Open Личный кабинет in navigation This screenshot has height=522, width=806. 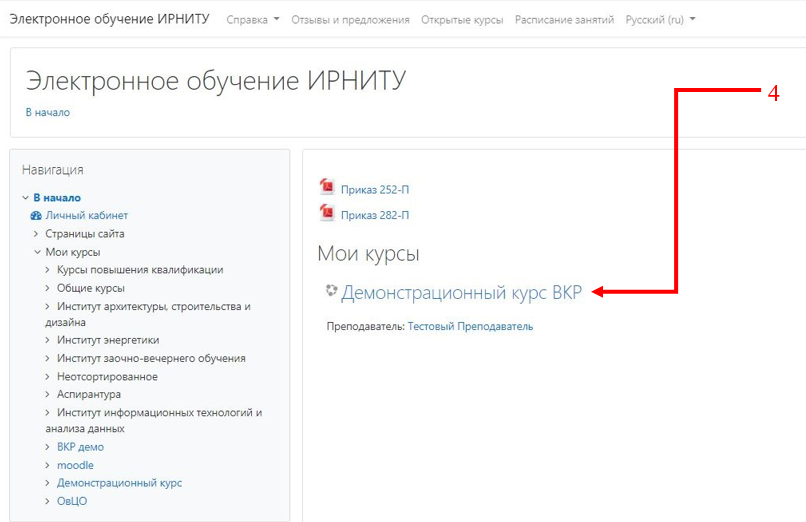(x=86, y=215)
